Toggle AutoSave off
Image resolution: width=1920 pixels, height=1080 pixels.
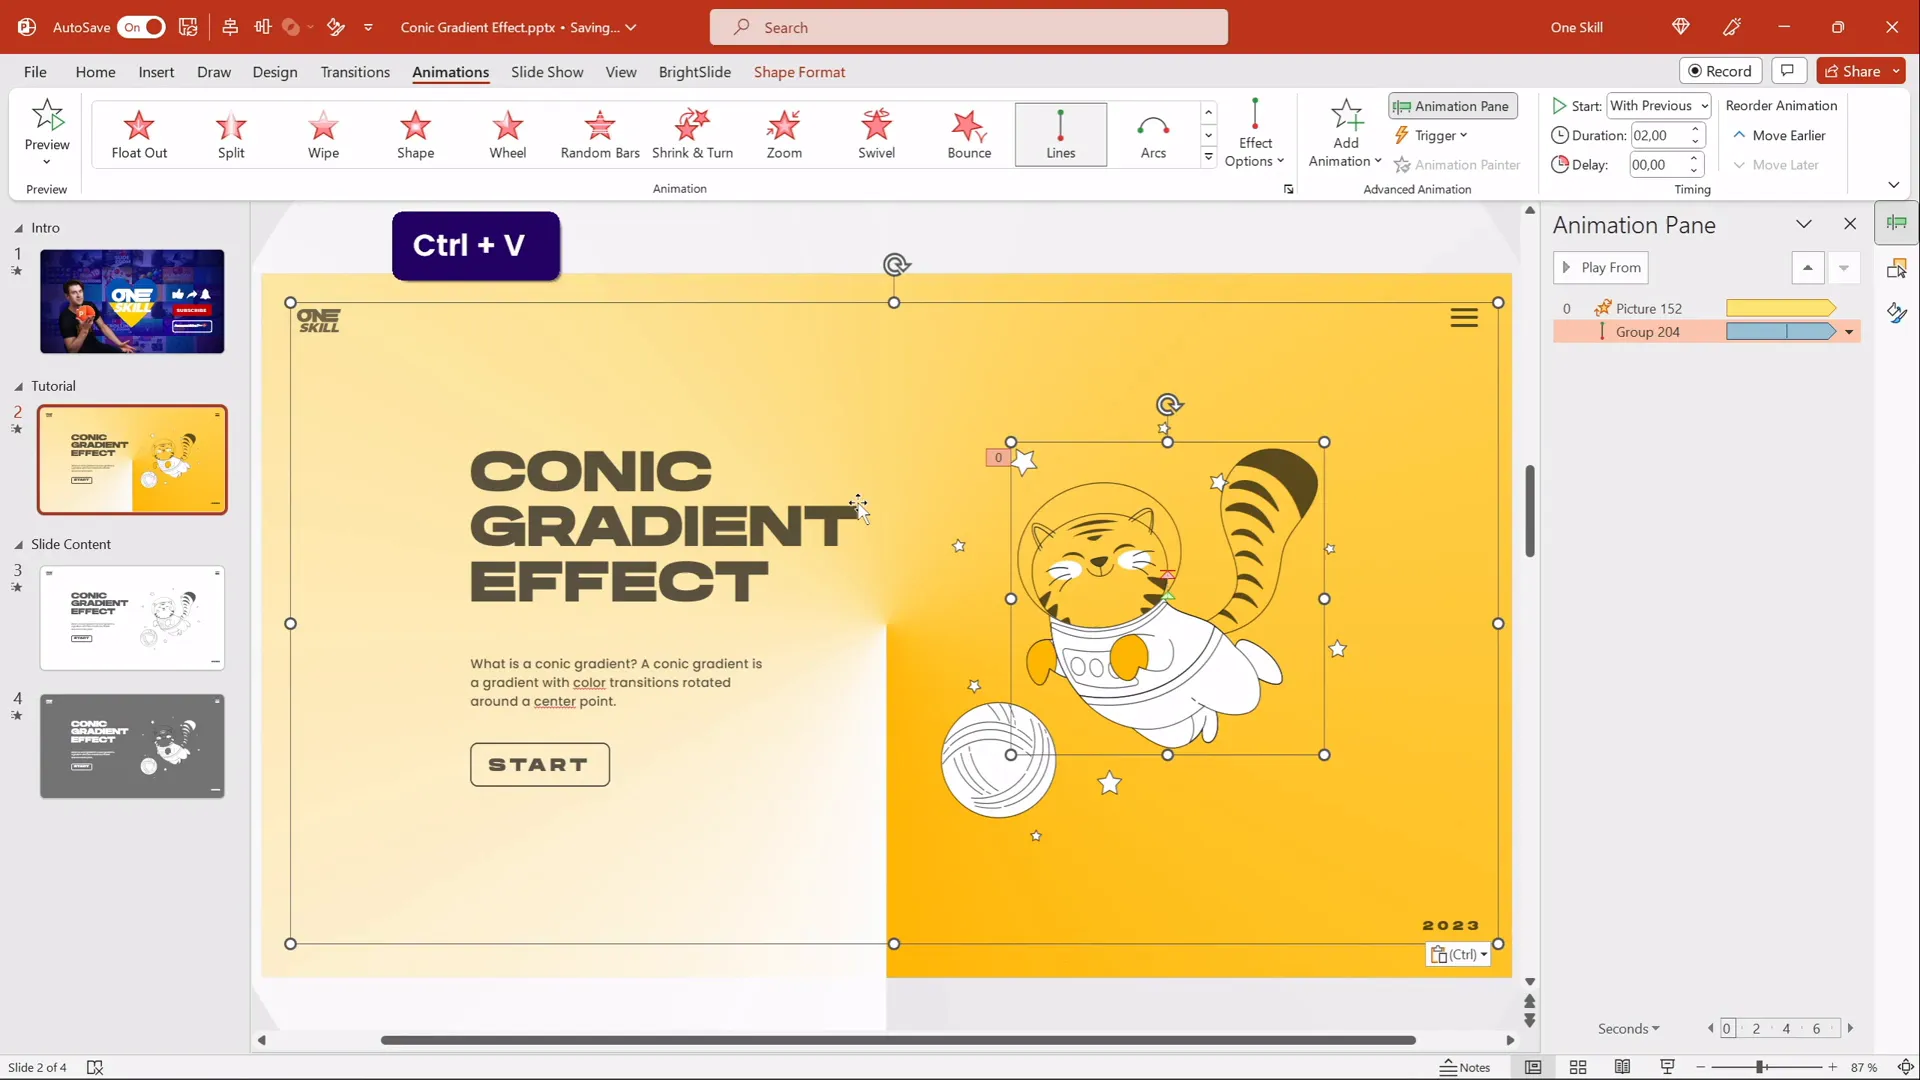[141, 27]
